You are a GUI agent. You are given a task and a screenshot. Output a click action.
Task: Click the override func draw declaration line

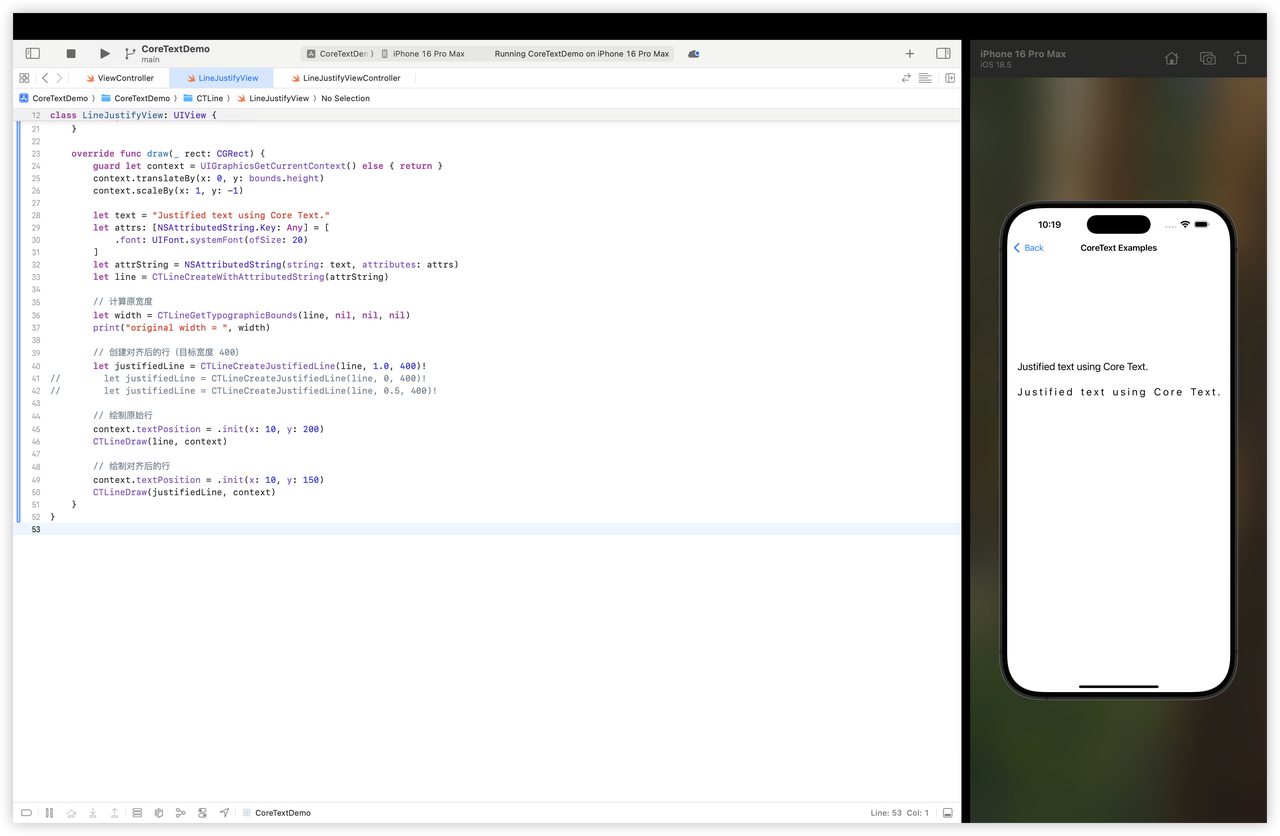[168, 154]
